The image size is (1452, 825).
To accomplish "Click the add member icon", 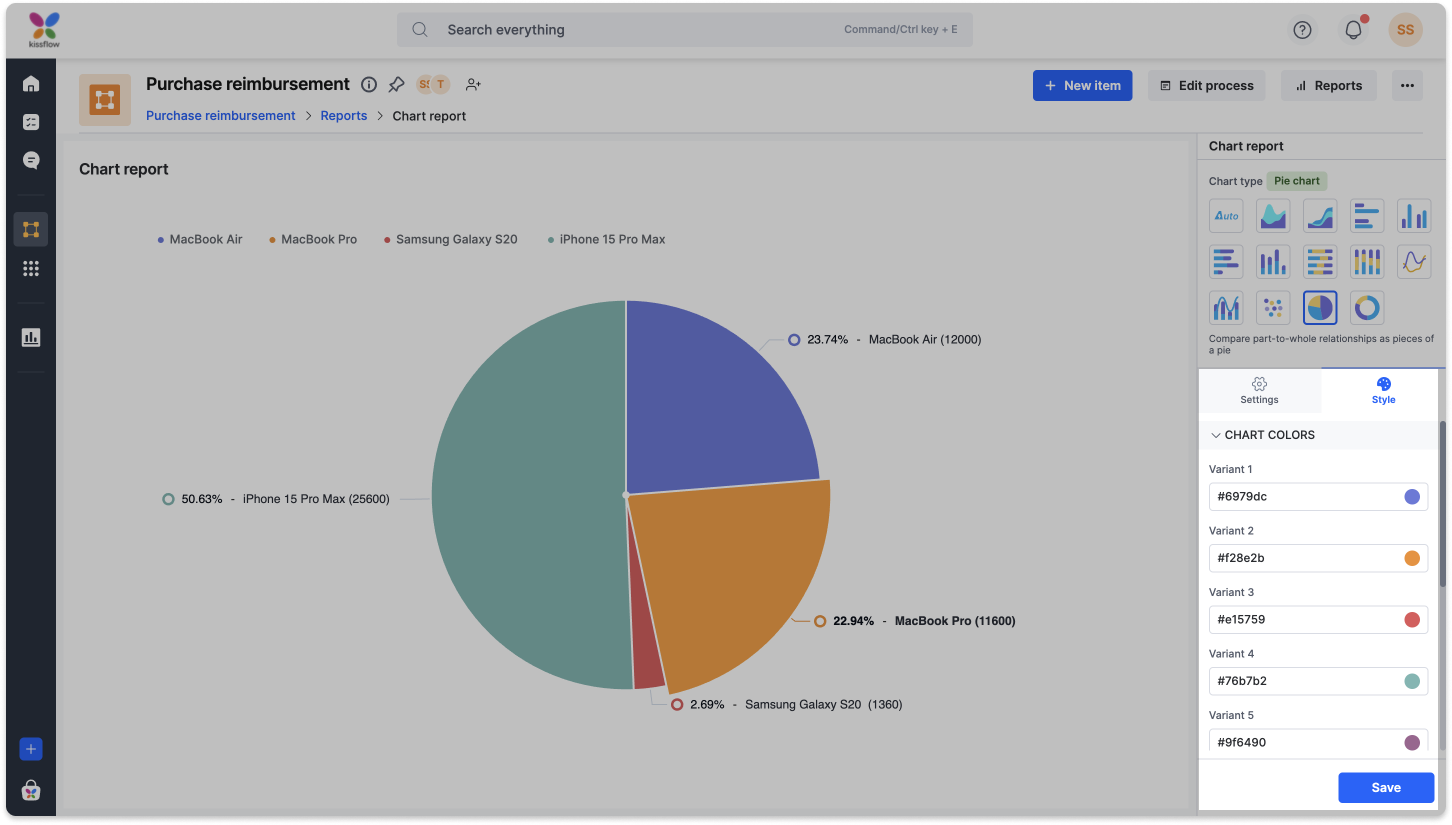I will pyautogui.click(x=474, y=85).
